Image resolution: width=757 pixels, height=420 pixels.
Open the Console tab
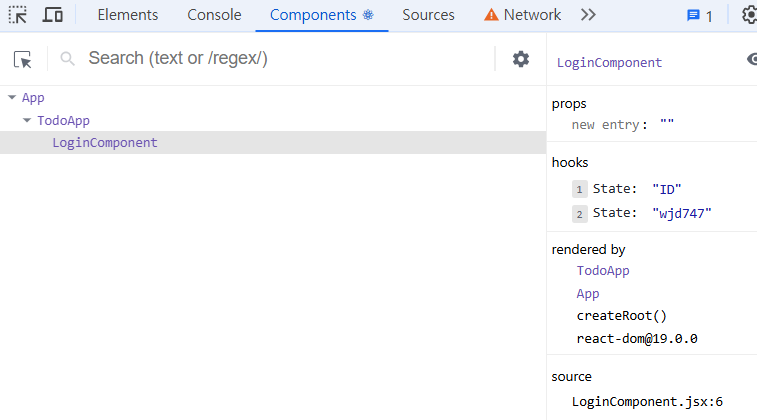click(214, 15)
